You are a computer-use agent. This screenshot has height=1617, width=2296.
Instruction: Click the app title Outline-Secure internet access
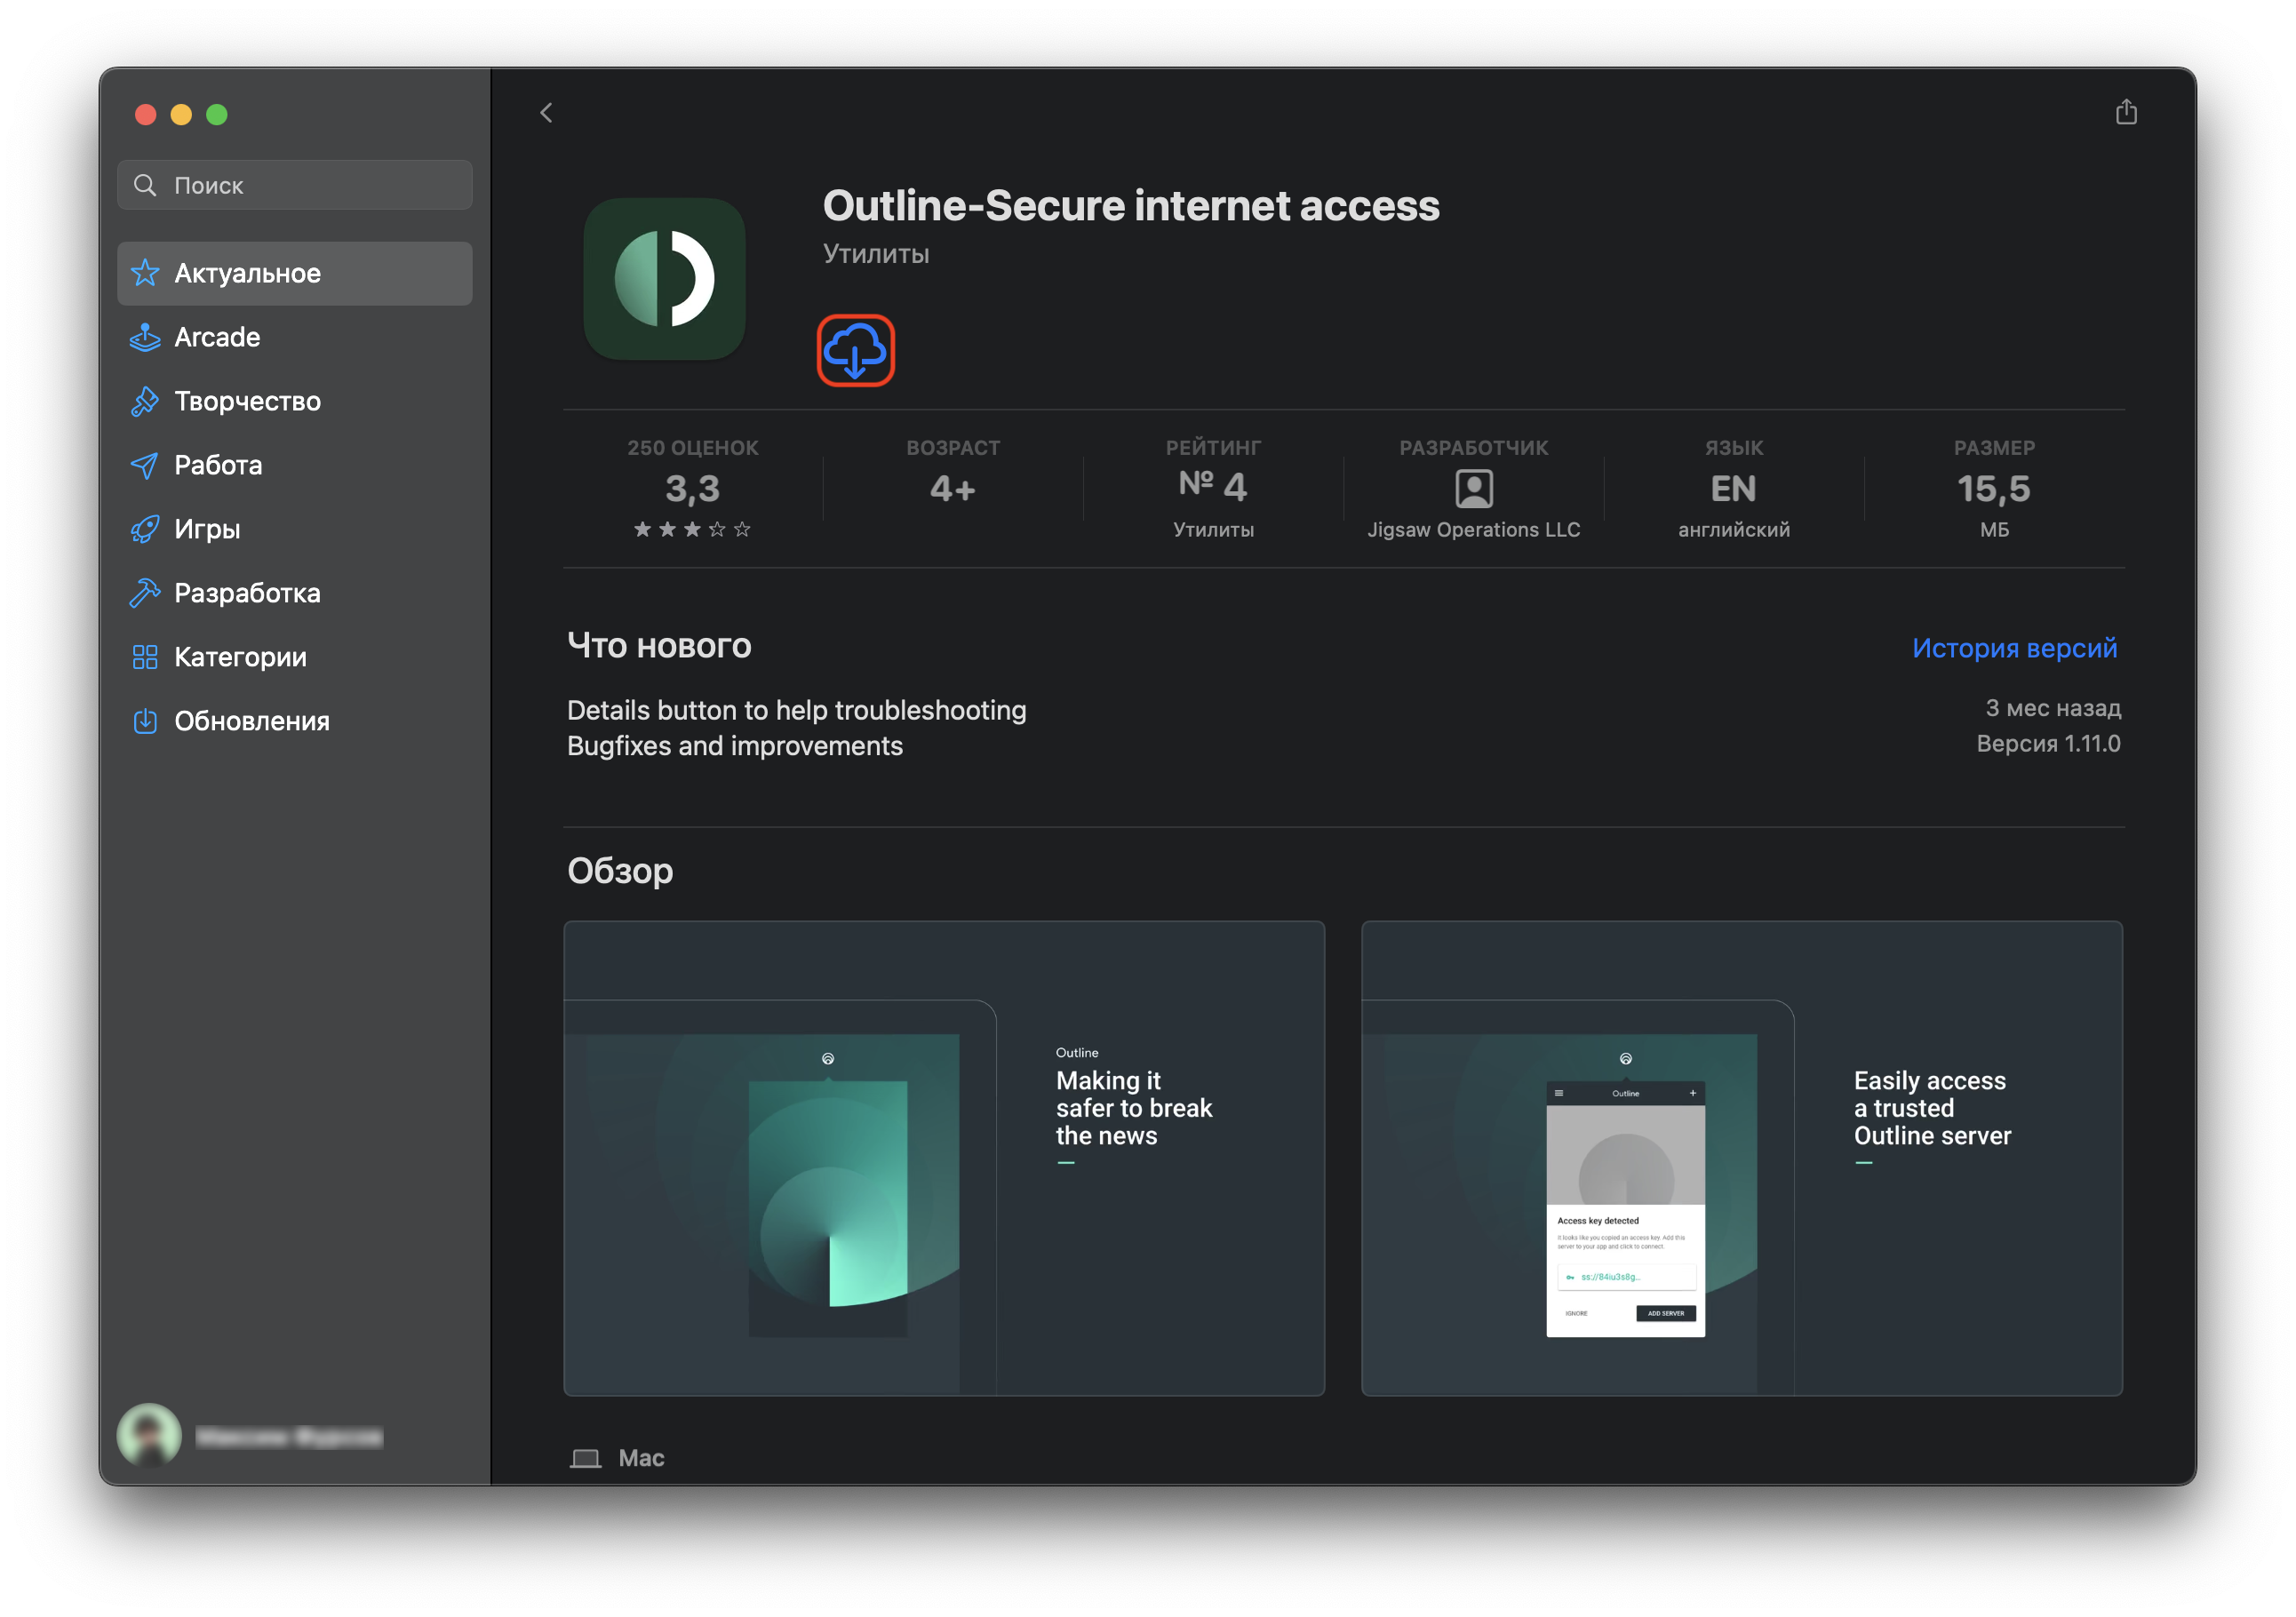pos(1131,205)
